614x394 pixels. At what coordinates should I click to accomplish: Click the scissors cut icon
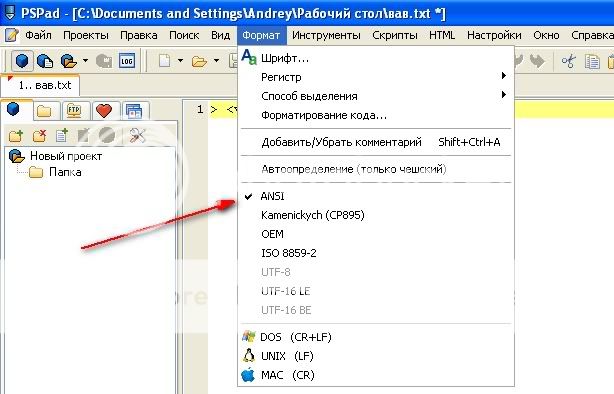click(568, 61)
